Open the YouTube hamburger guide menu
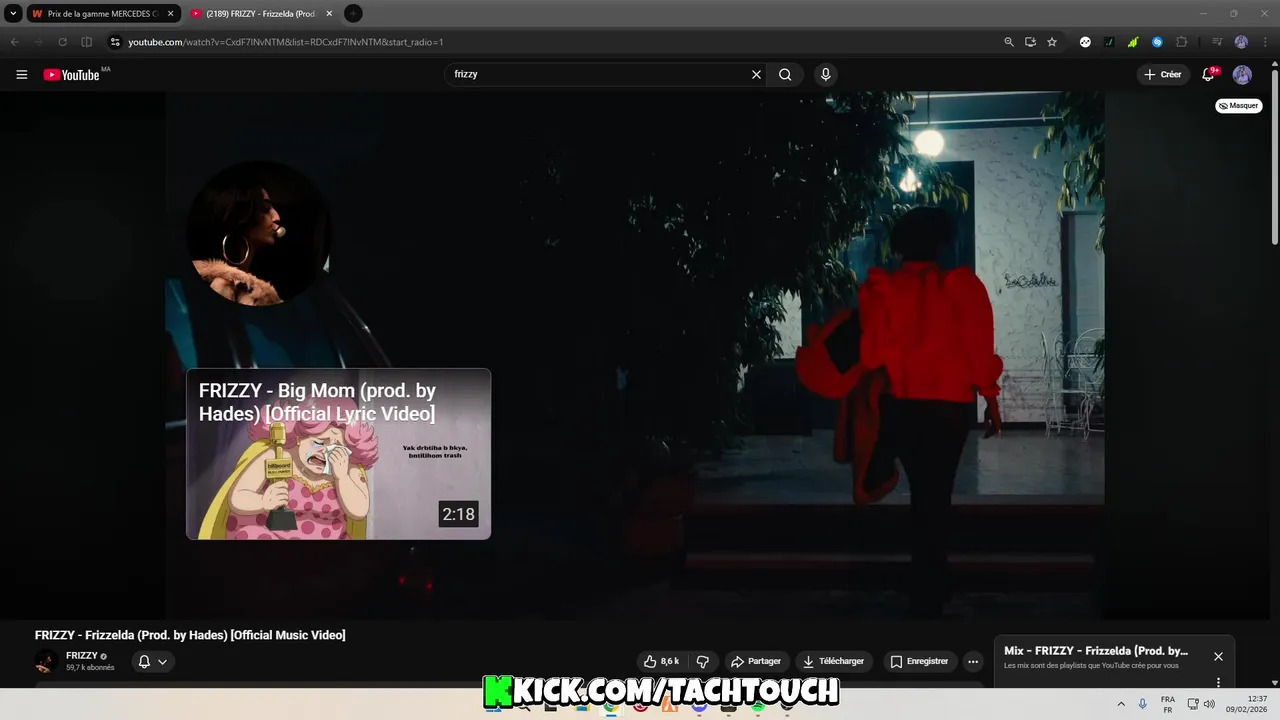The width and height of the screenshot is (1280, 720). [21, 74]
